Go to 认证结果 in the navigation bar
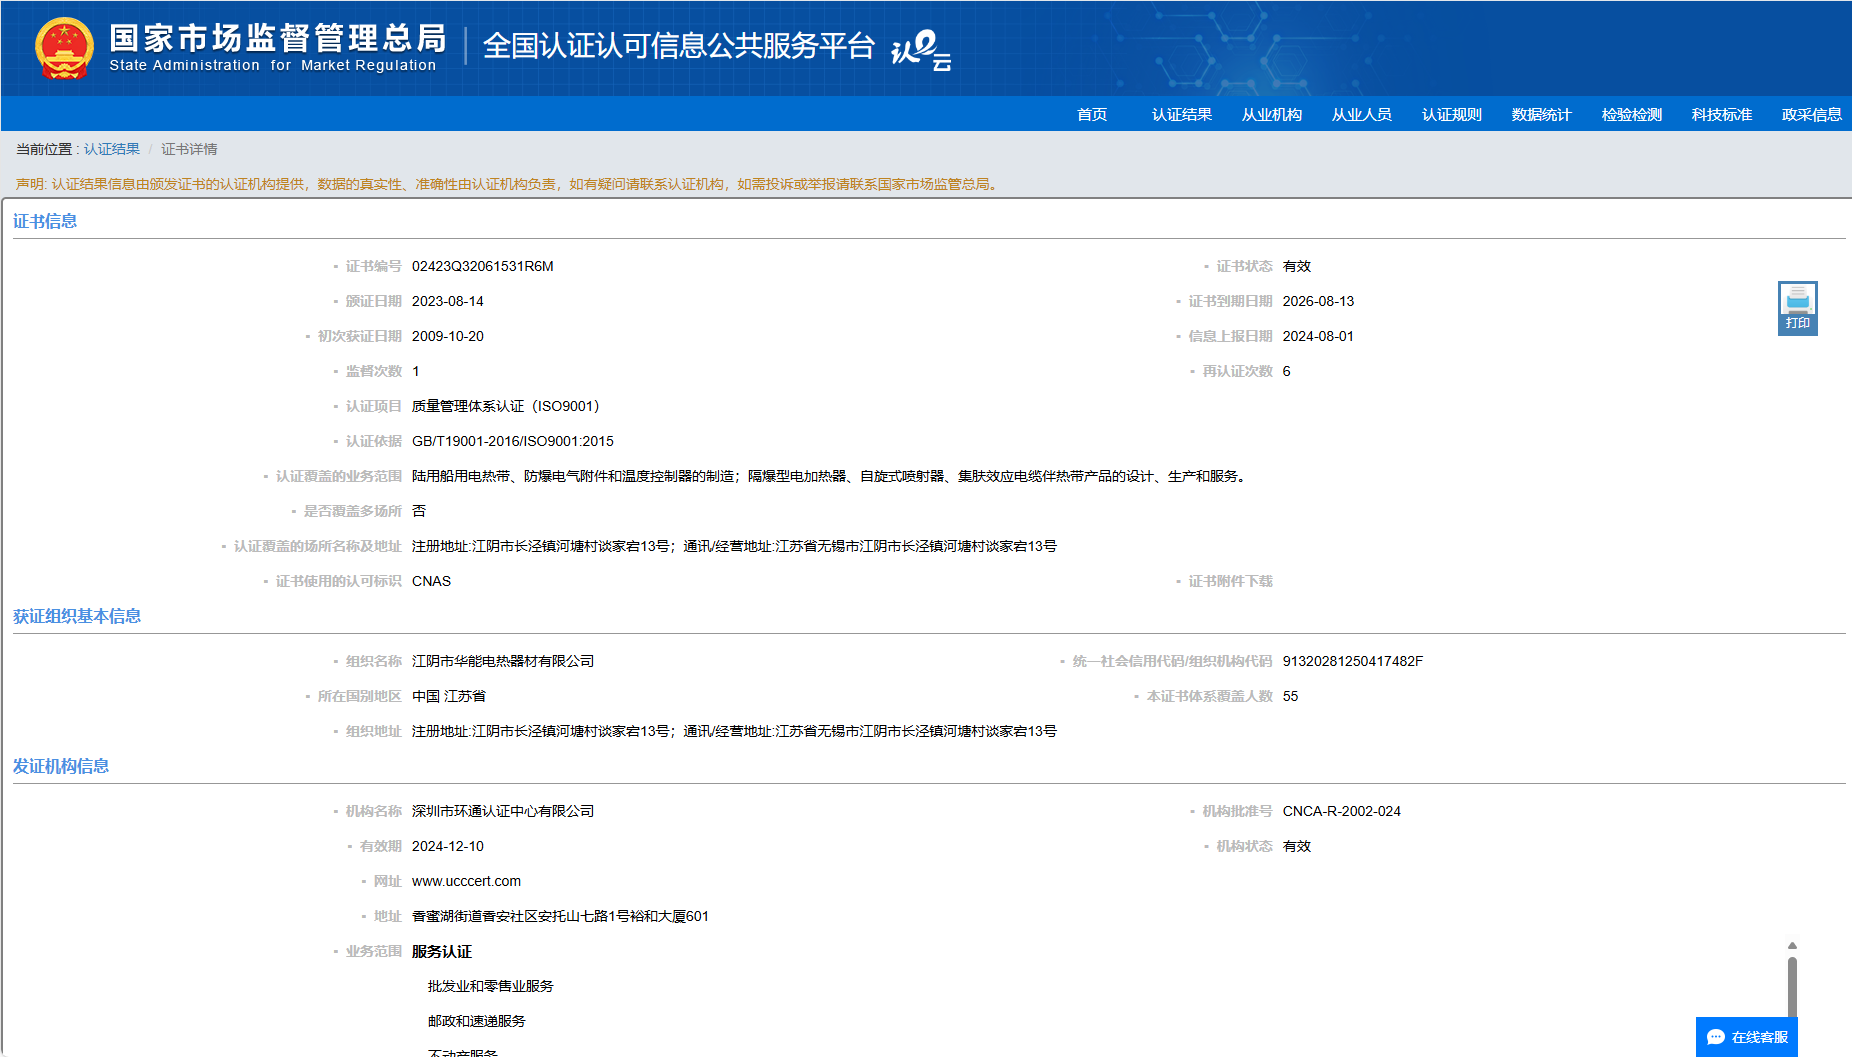 tap(1182, 114)
